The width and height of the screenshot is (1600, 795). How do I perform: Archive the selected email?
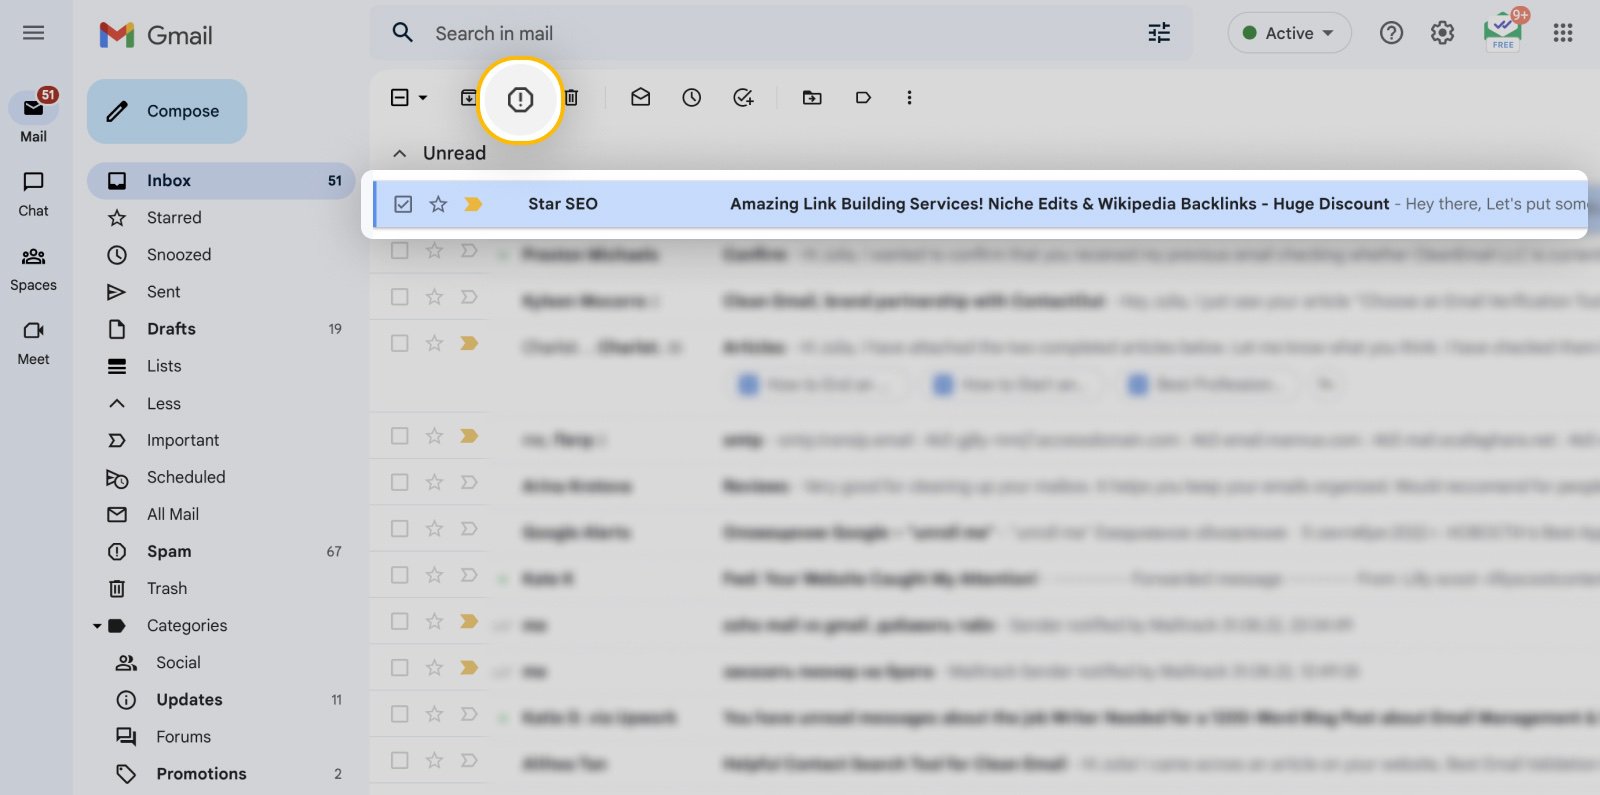467,98
